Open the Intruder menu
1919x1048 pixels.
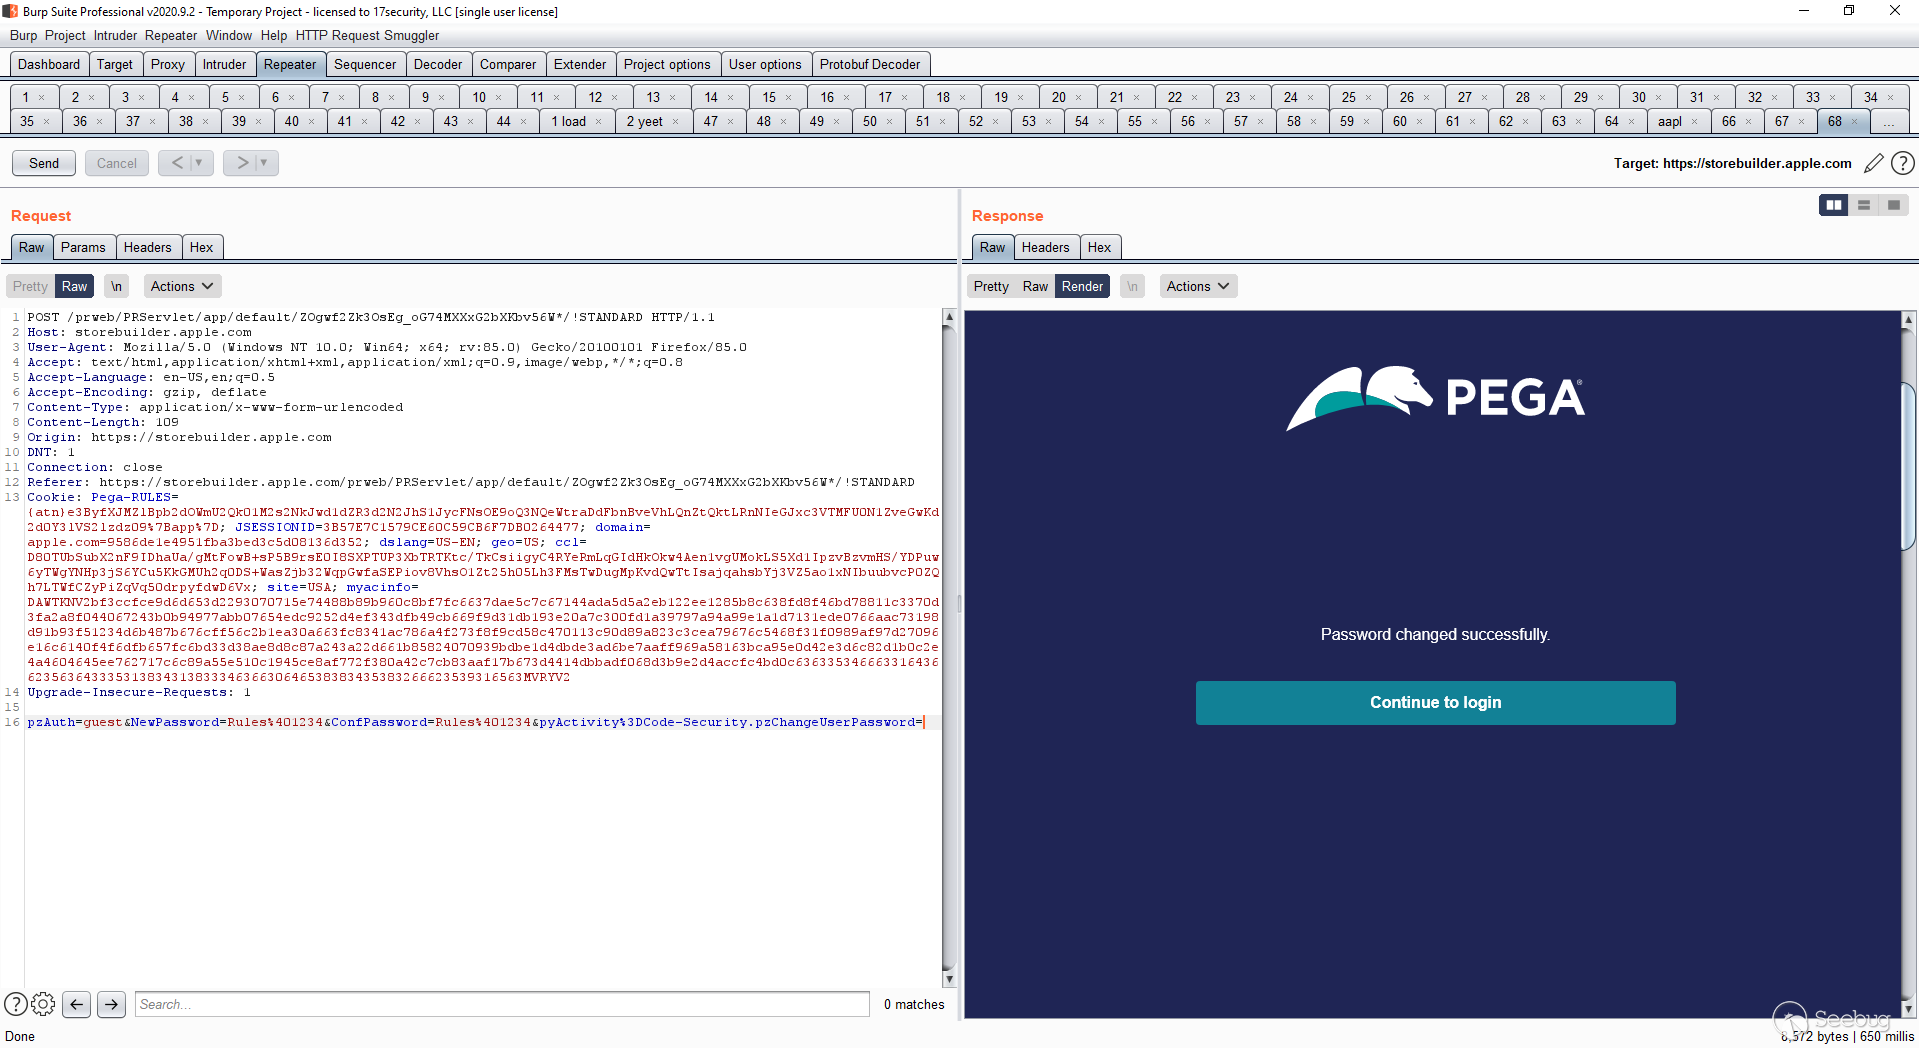pyautogui.click(x=115, y=35)
